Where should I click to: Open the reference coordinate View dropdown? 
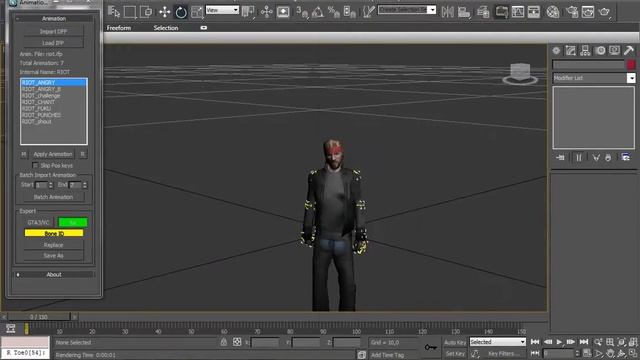coord(222,10)
